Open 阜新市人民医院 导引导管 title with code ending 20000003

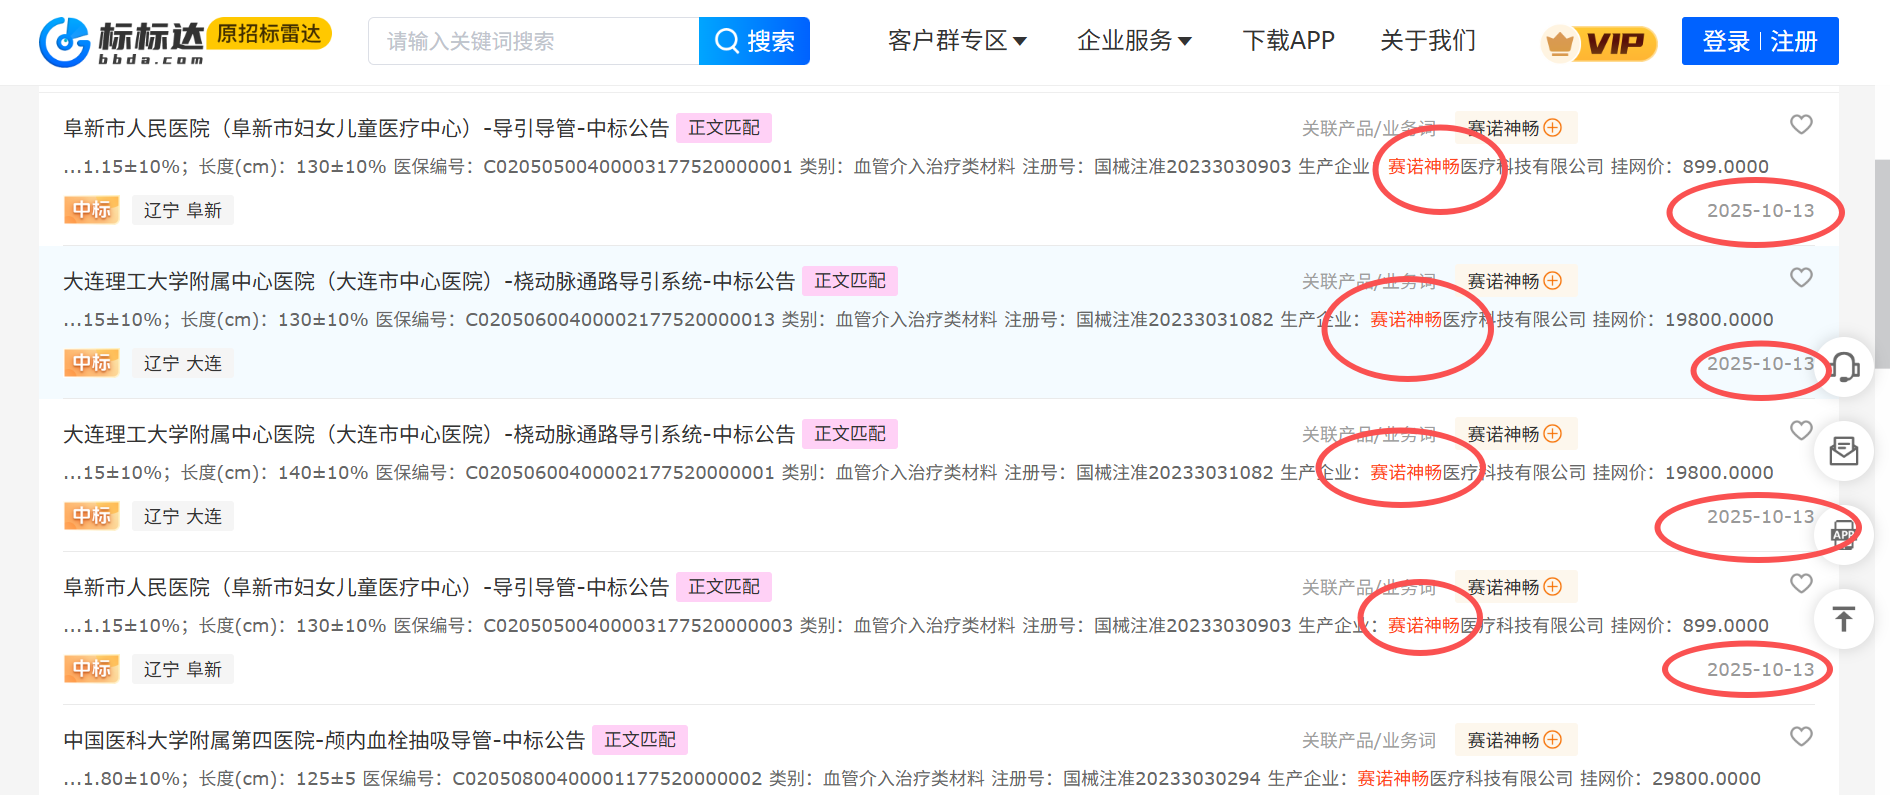366,587
